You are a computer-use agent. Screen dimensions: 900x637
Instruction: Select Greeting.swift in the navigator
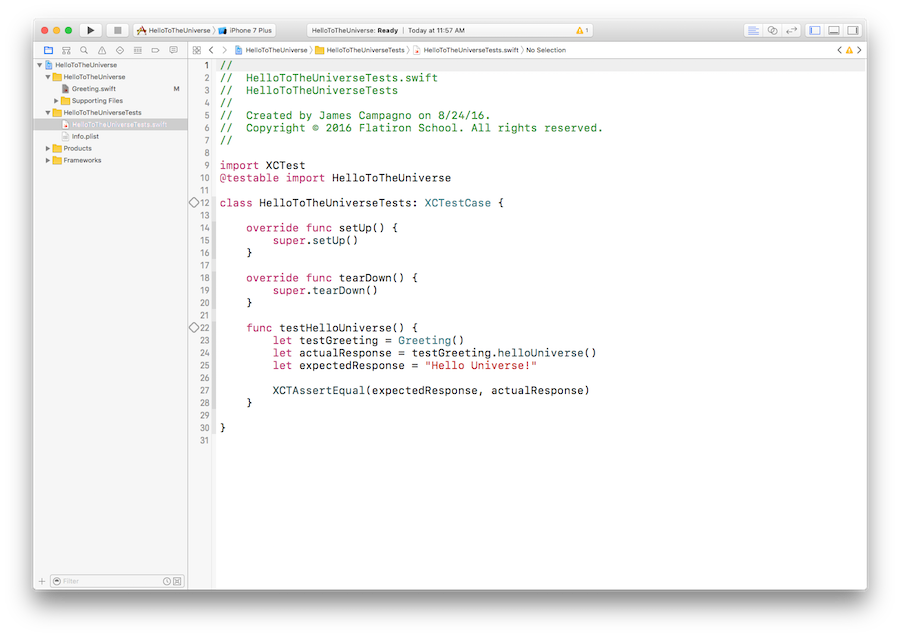pos(94,89)
